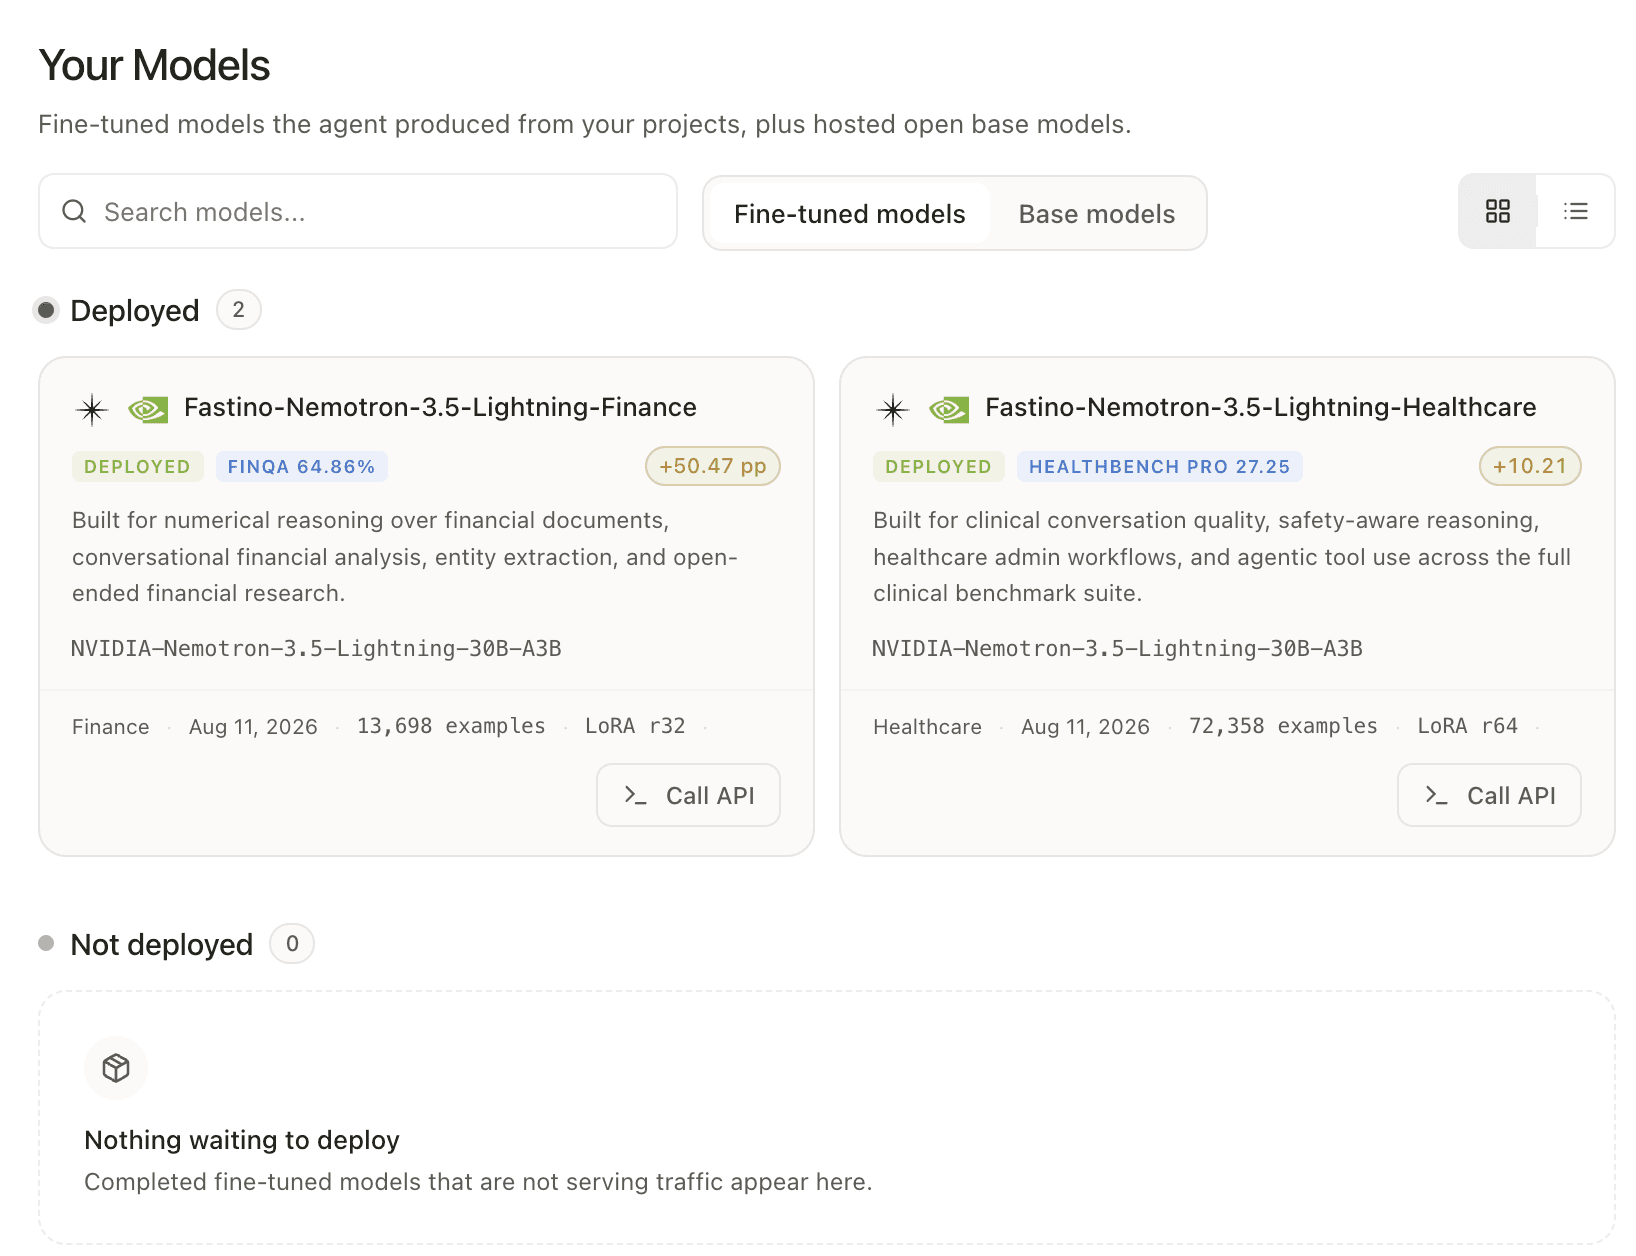This screenshot has width=1636, height=1256.
Task: Click the +10.21 improvement pill
Action: (x=1530, y=466)
